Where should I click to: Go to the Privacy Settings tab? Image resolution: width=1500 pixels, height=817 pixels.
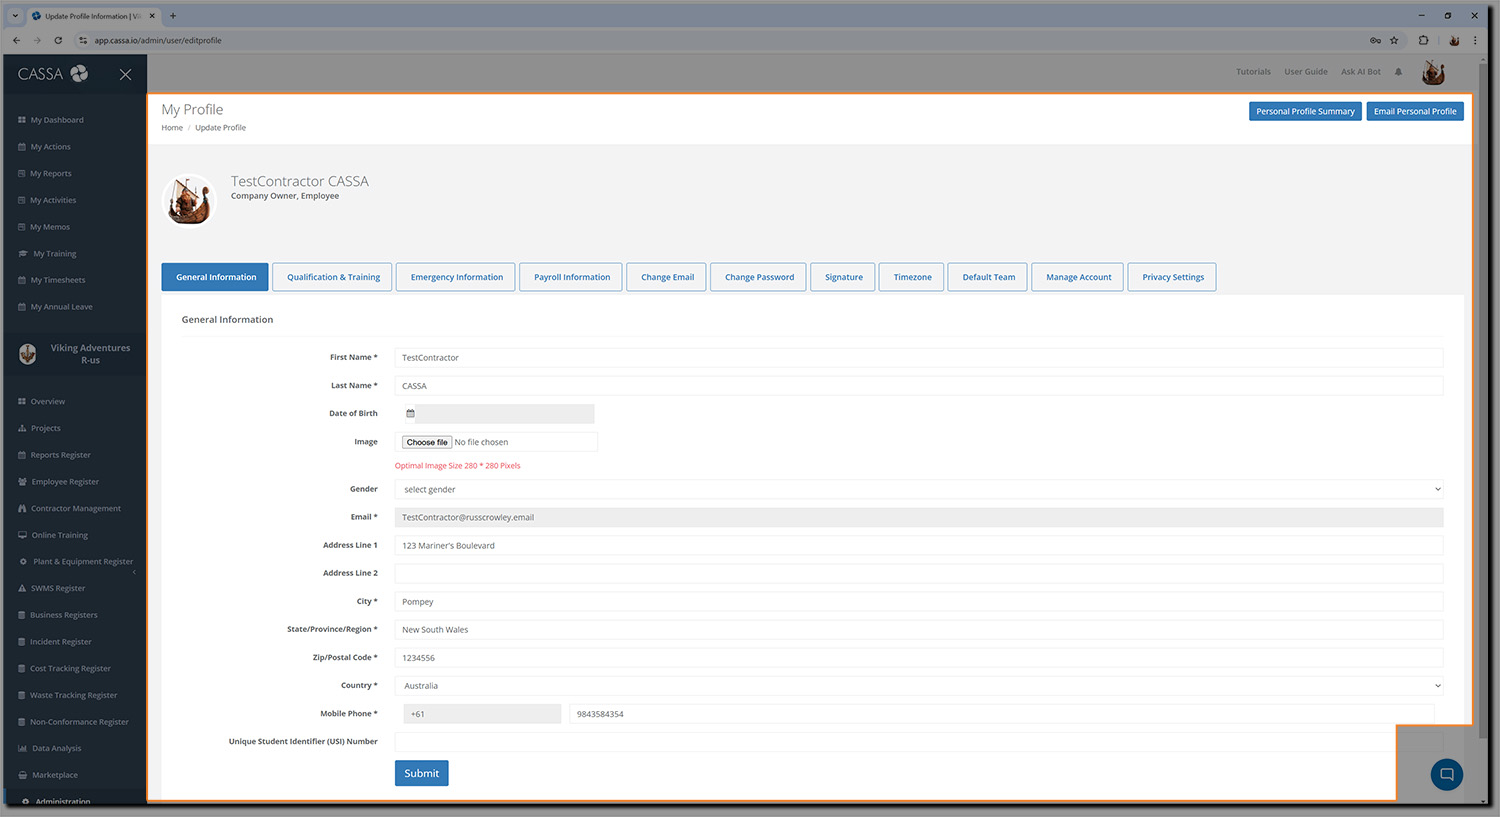1172,277
